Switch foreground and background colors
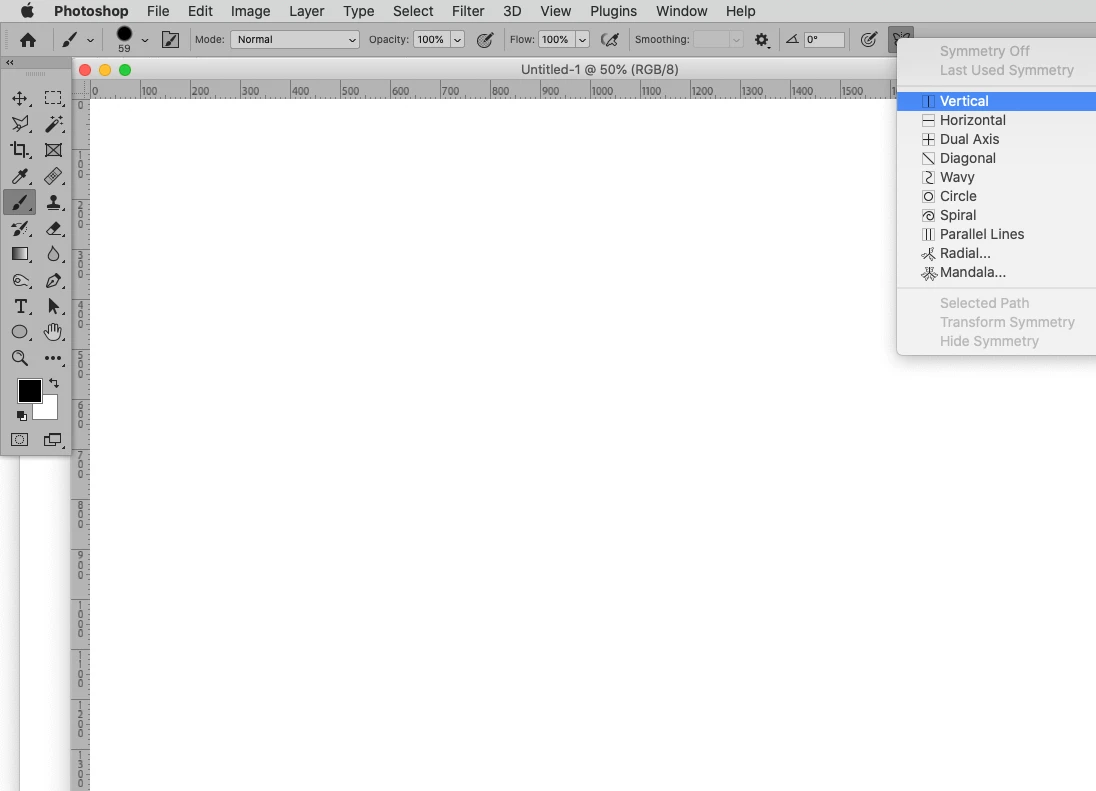The width and height of the screenshot is (1096, 791). 54,383
